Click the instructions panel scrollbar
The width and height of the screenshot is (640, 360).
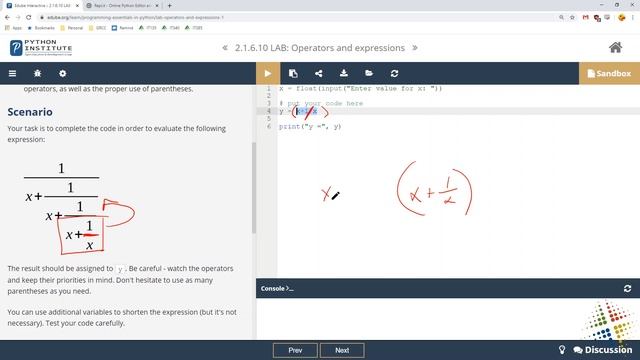pos(253,188)
